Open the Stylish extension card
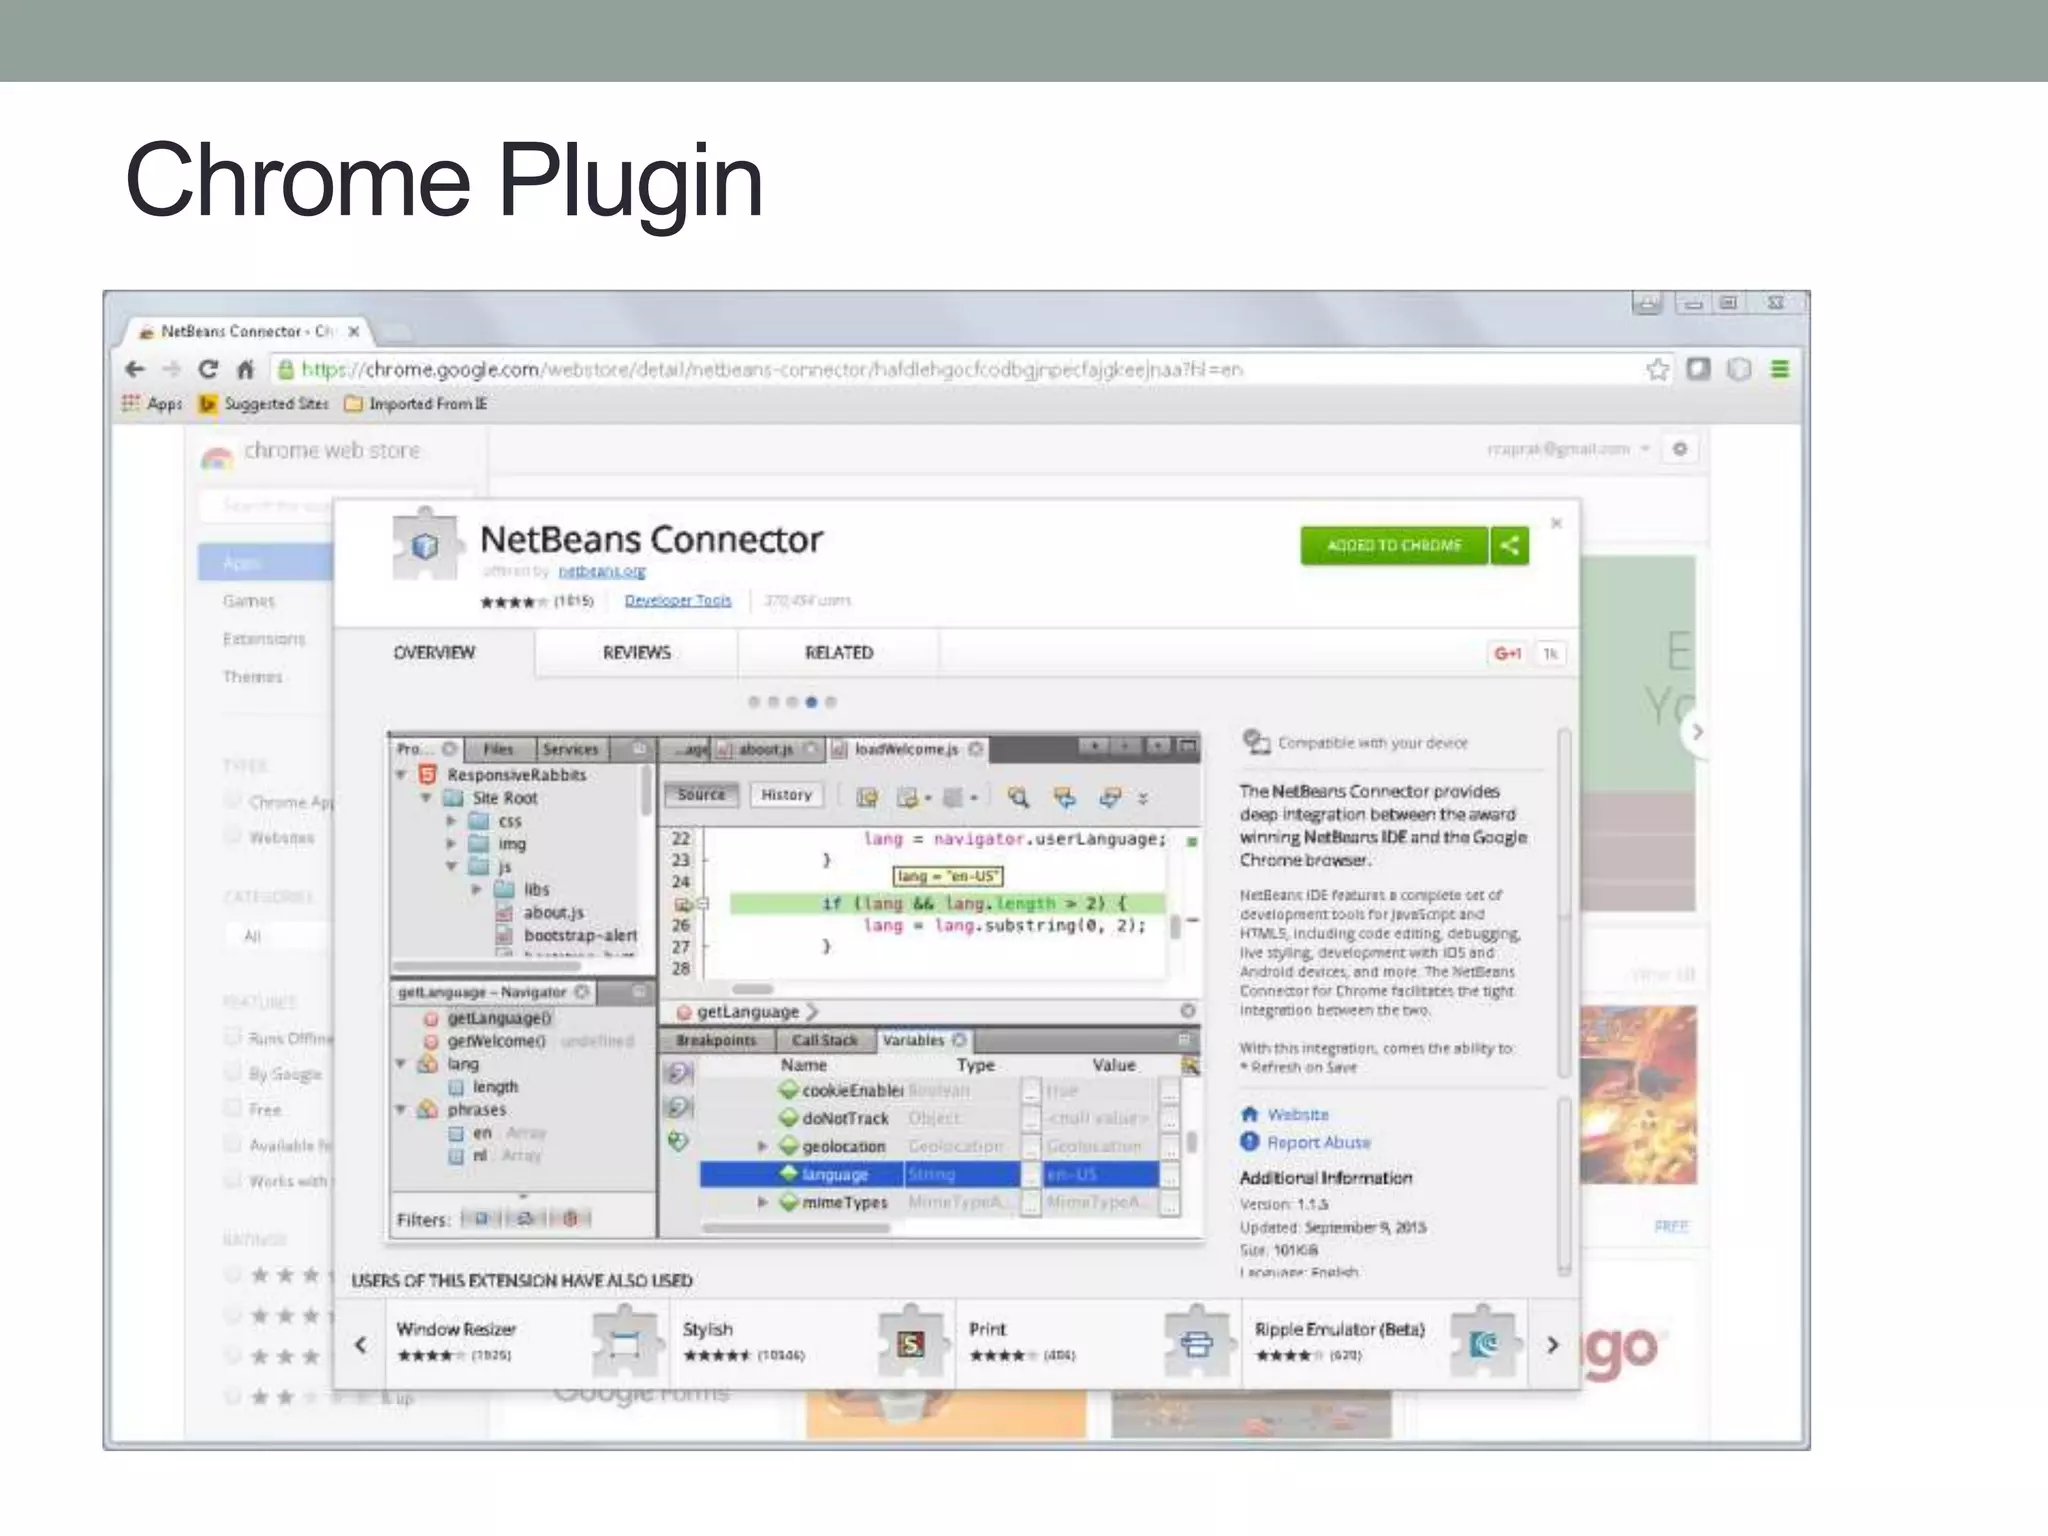Screen dimensions: 2048x1536 pyautogui.click(x=814, y=1343)
